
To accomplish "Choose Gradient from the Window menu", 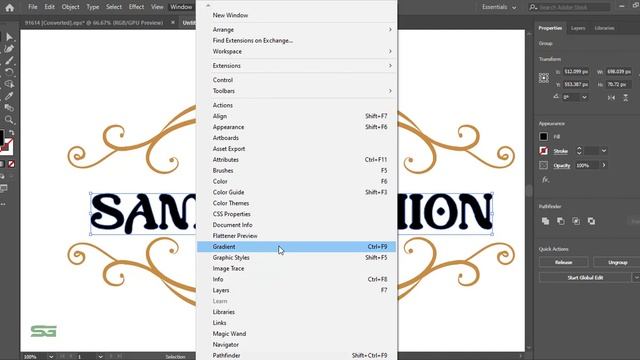I will click(x=296, y=247).
